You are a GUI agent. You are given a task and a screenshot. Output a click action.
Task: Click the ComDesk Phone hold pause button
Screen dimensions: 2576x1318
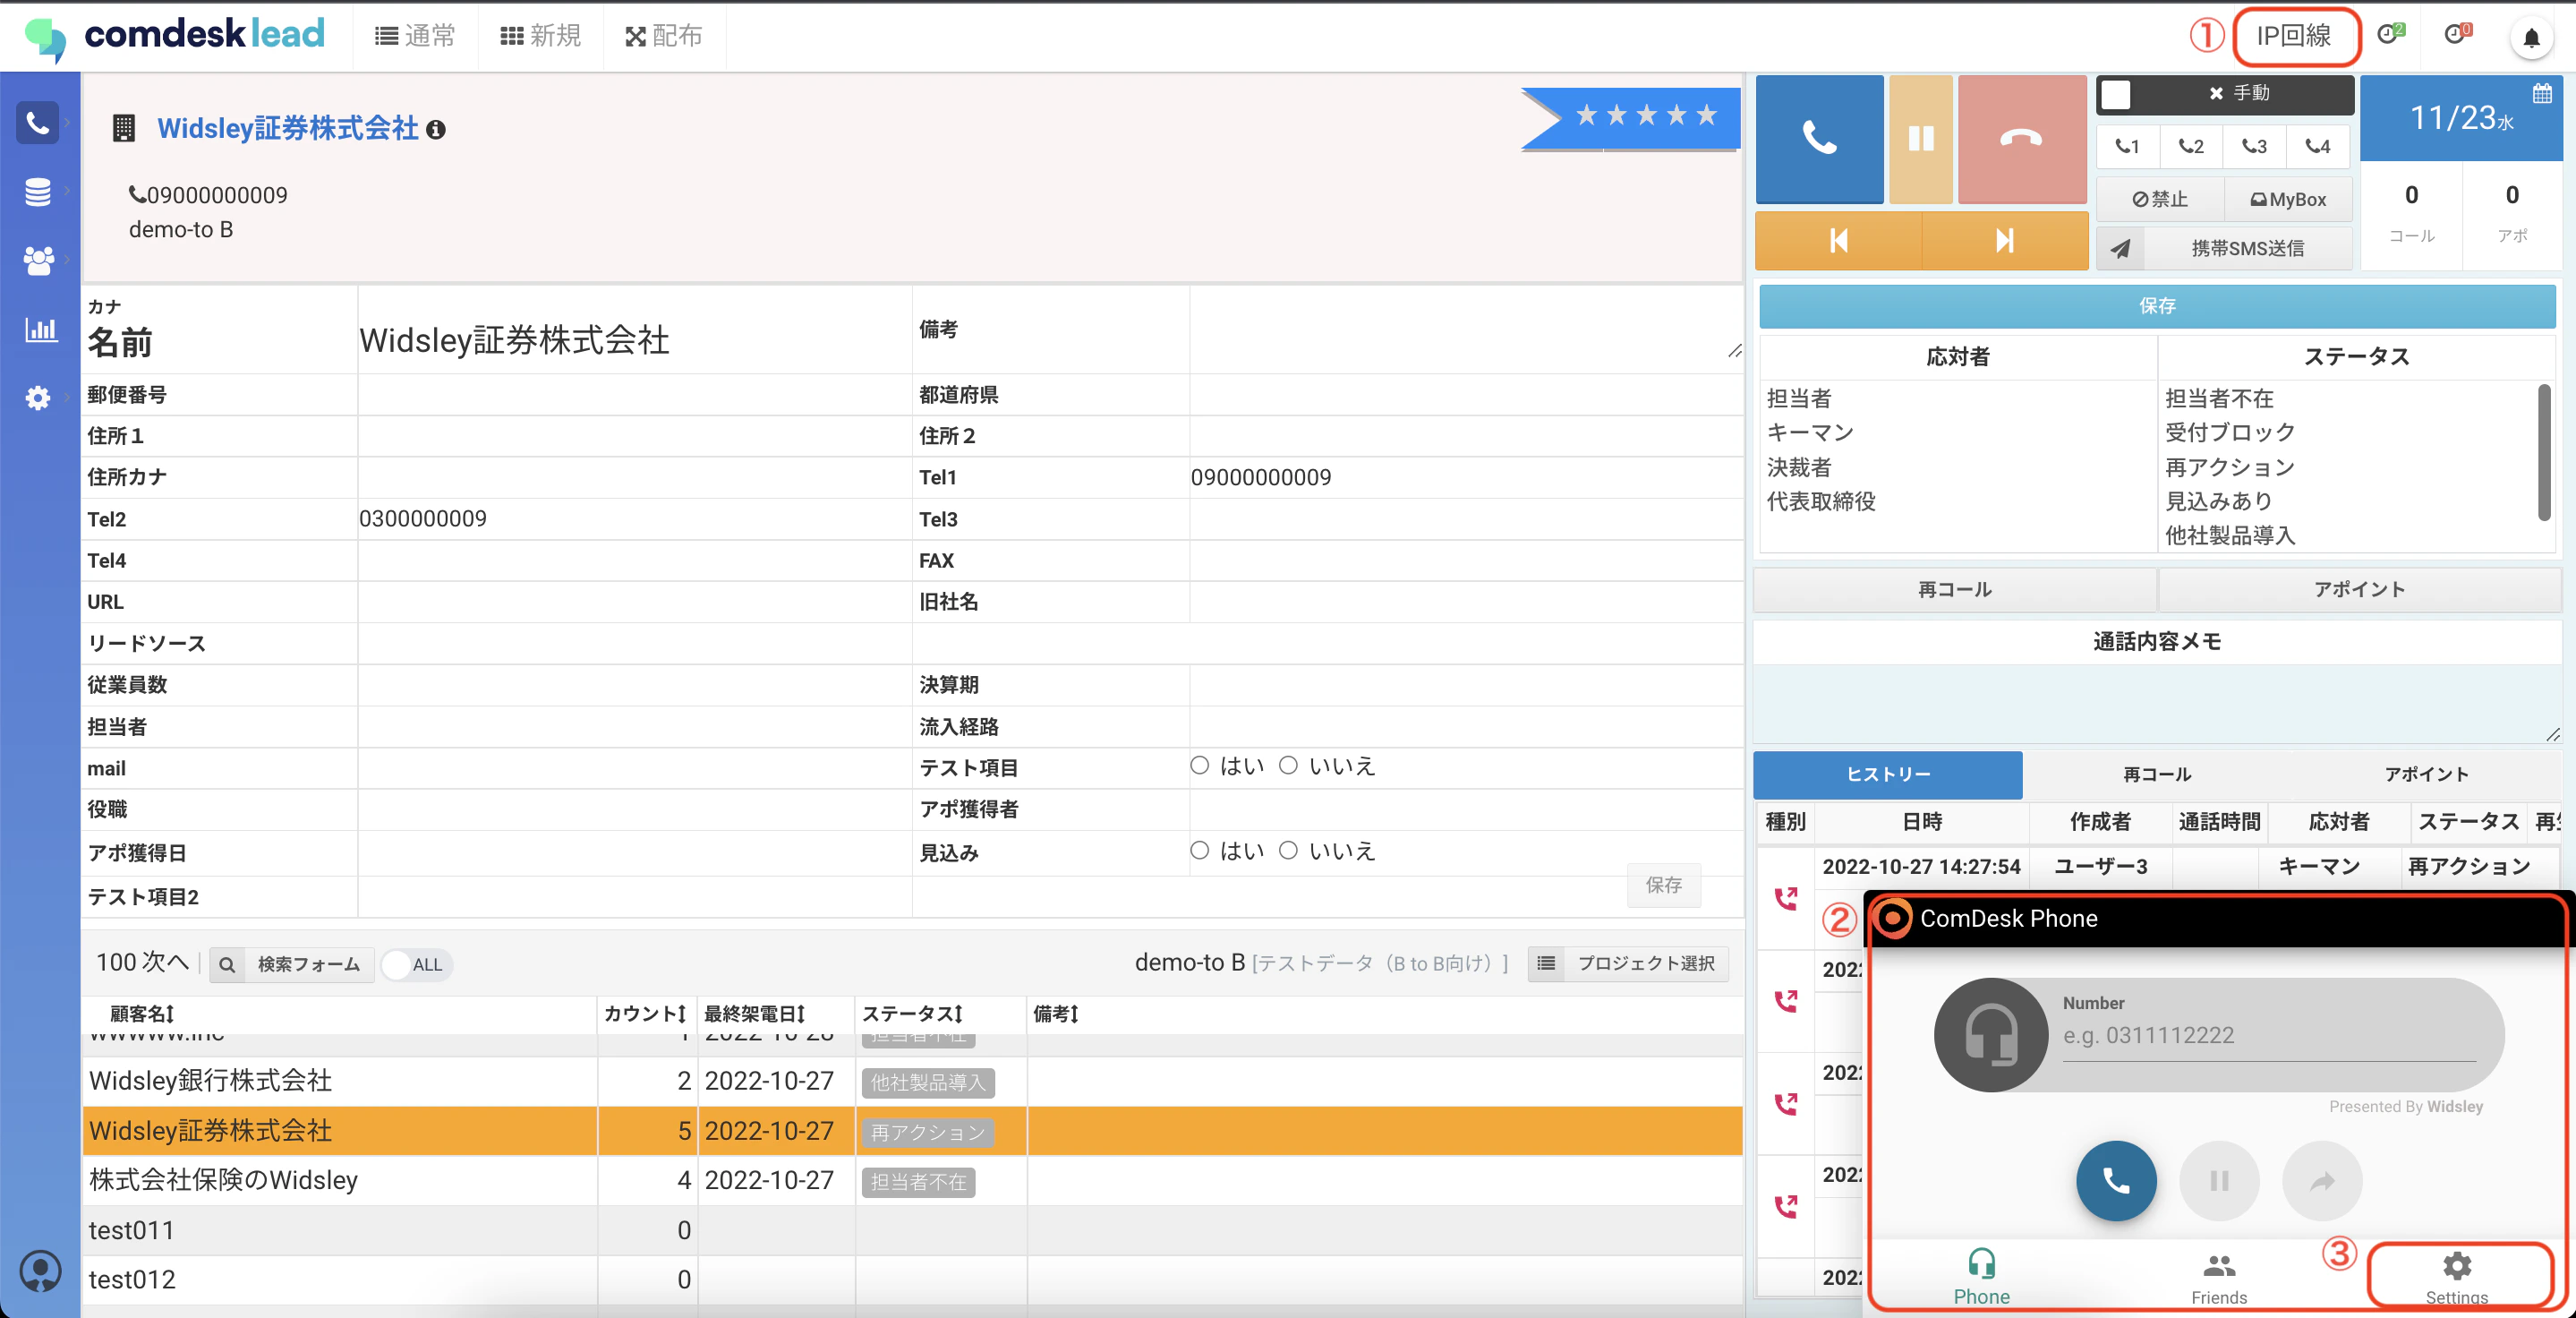pos(2219,1181)
